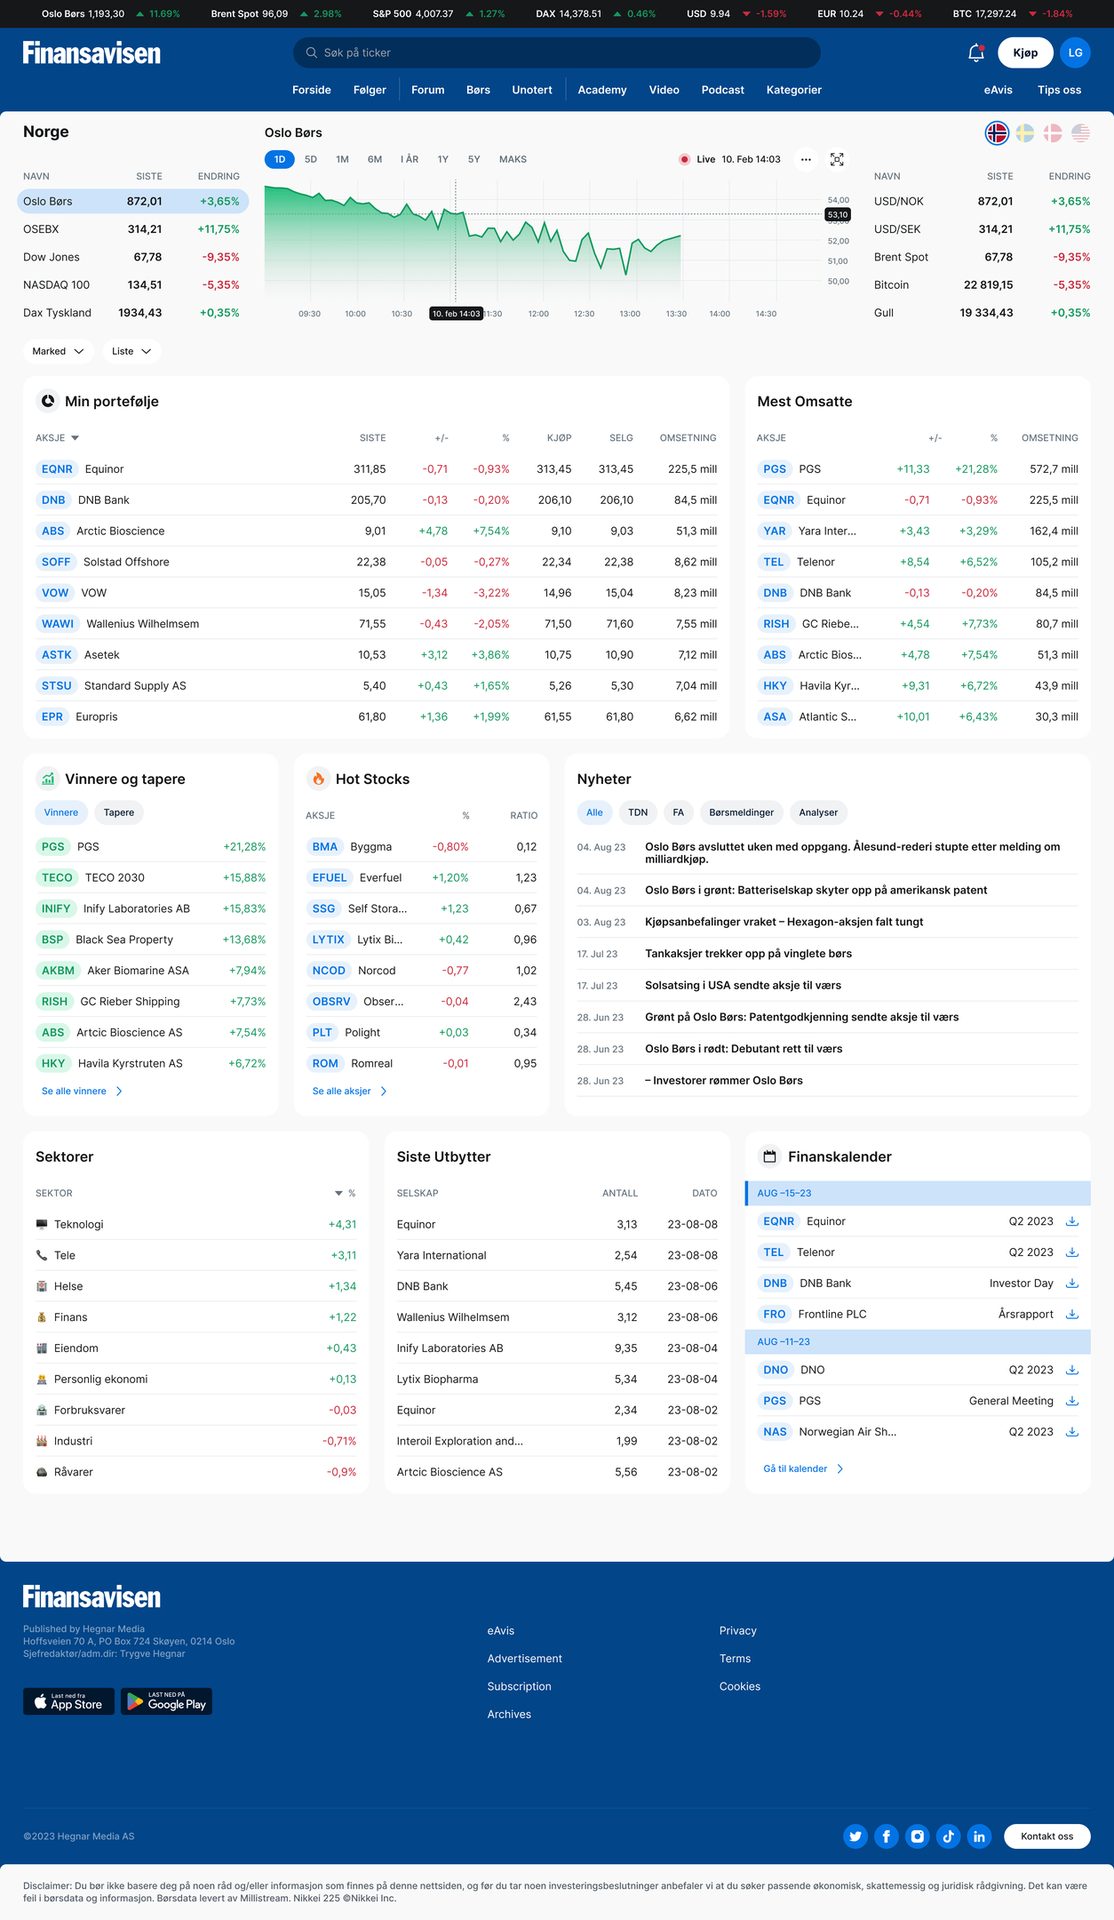Image resolution: width=1114 pixels, height=1920 pixels.
Task: Open the TikTok social link
Action: point(948,1836)
